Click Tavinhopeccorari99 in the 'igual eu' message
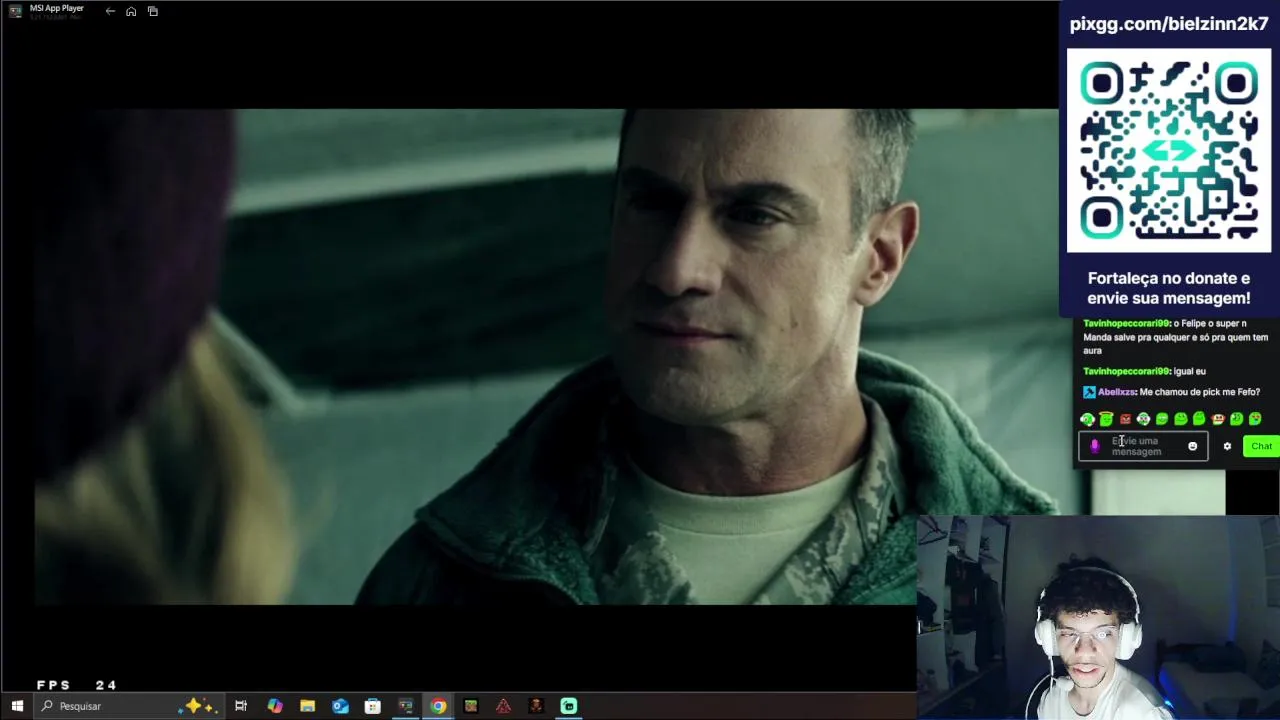 point(1127,371)
